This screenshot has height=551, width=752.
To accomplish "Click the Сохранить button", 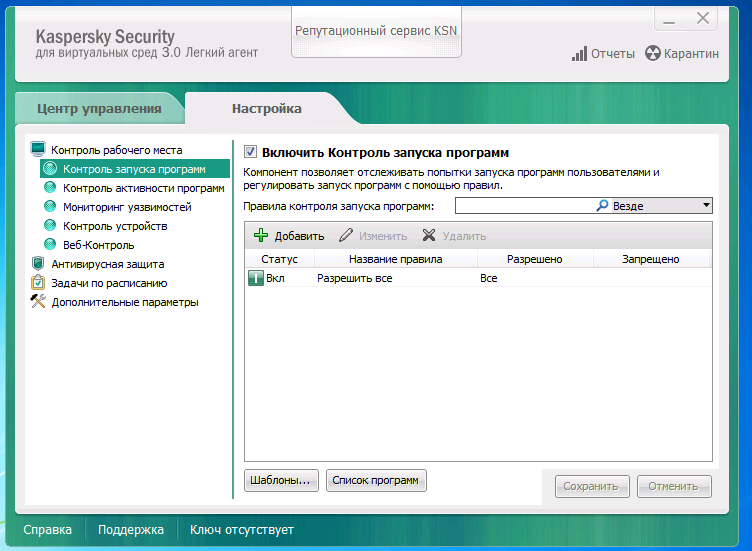I will [592, 486].
